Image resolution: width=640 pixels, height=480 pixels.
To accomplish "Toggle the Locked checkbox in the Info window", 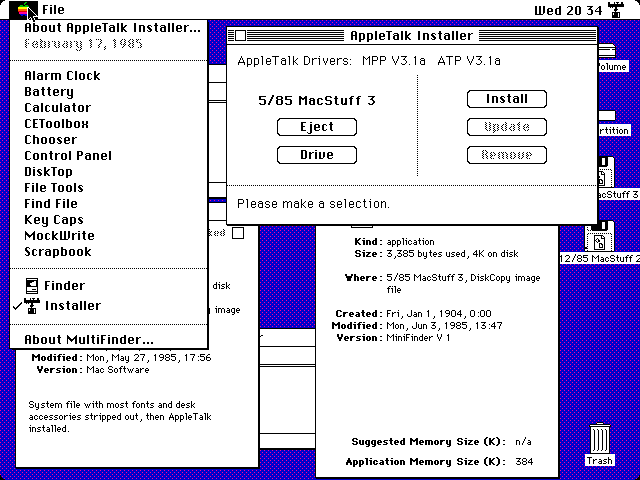I will tap(238, 233).
